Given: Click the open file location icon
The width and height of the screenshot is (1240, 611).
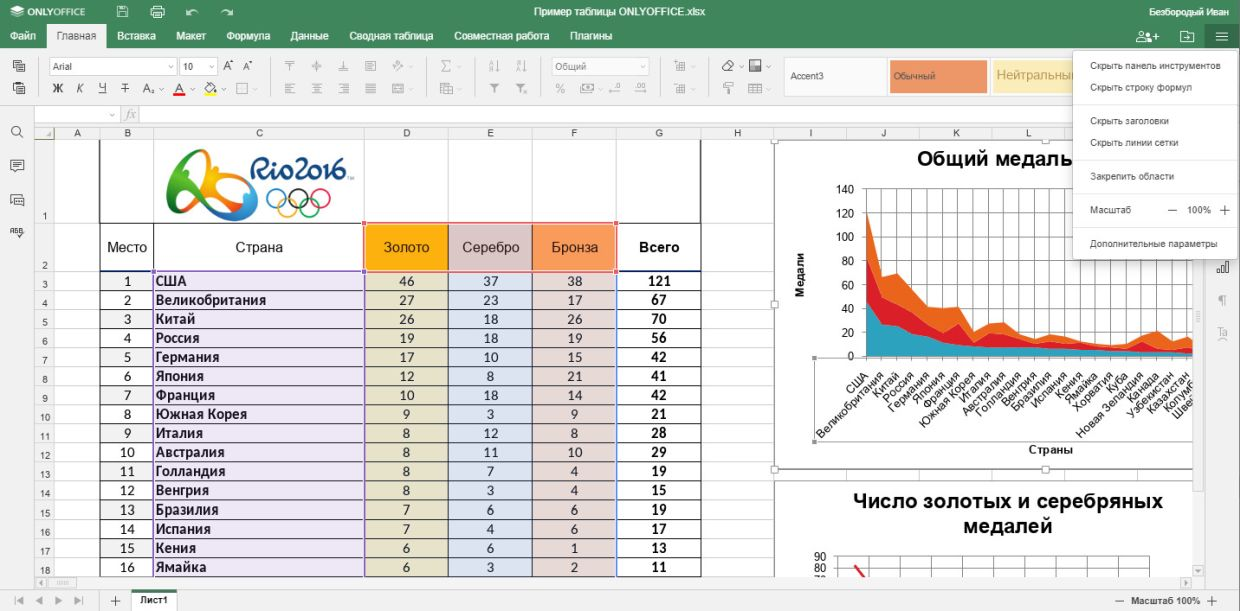Looking at the screenshot, I should coord(1187,36).
